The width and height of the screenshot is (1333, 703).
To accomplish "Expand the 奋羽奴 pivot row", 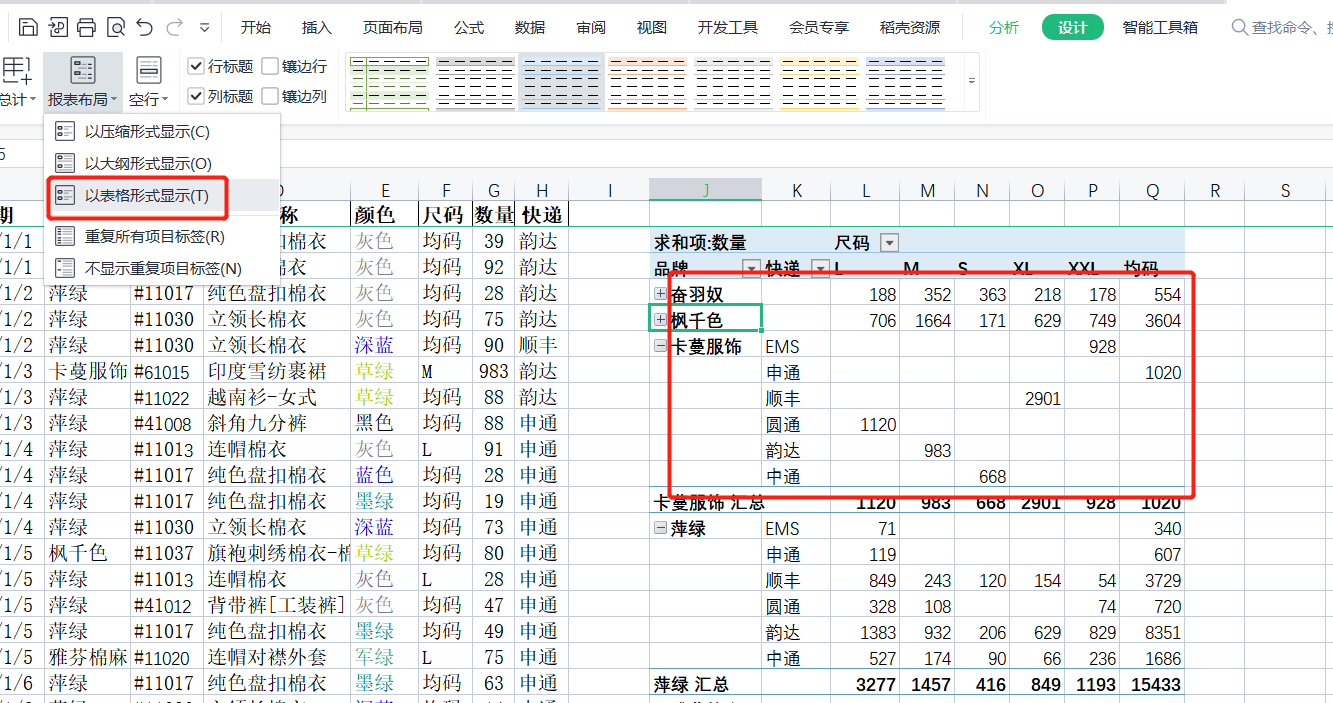I will pos(660,295).
